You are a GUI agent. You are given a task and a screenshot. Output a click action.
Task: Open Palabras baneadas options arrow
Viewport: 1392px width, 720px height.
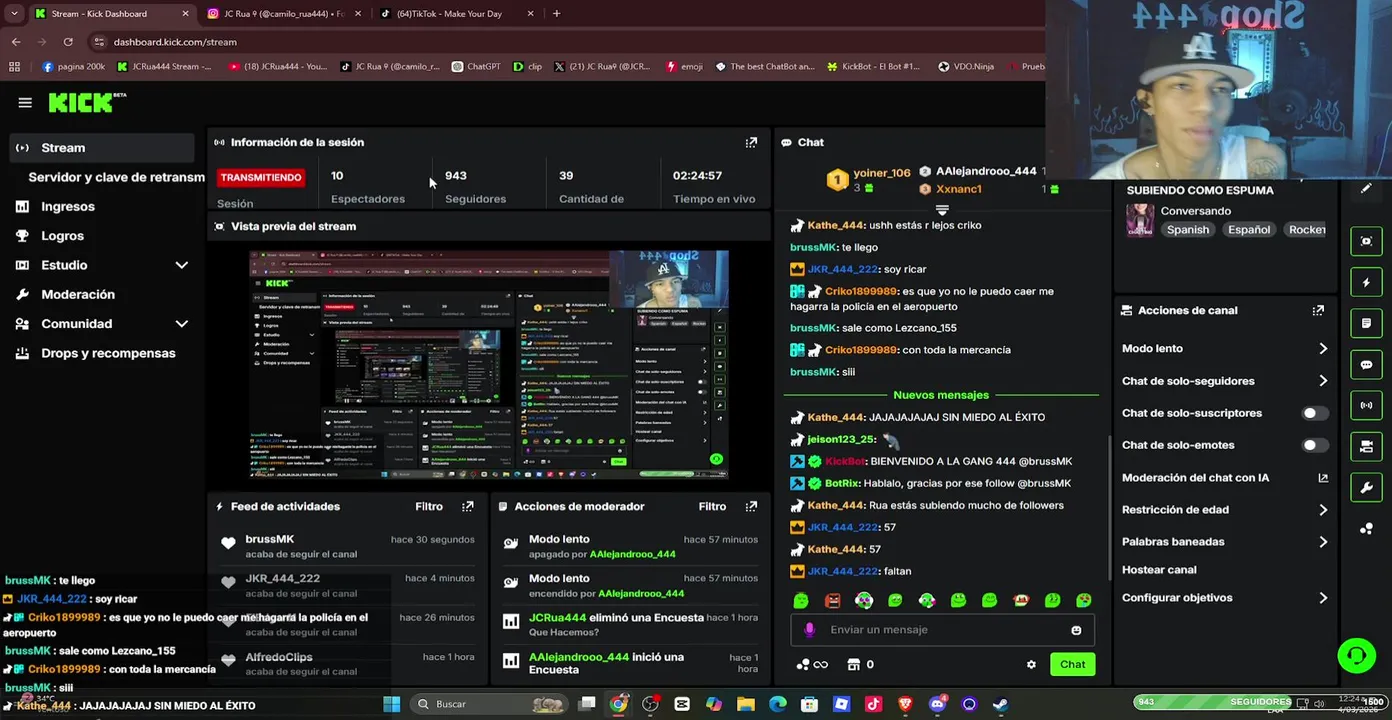coord(1323,542)
